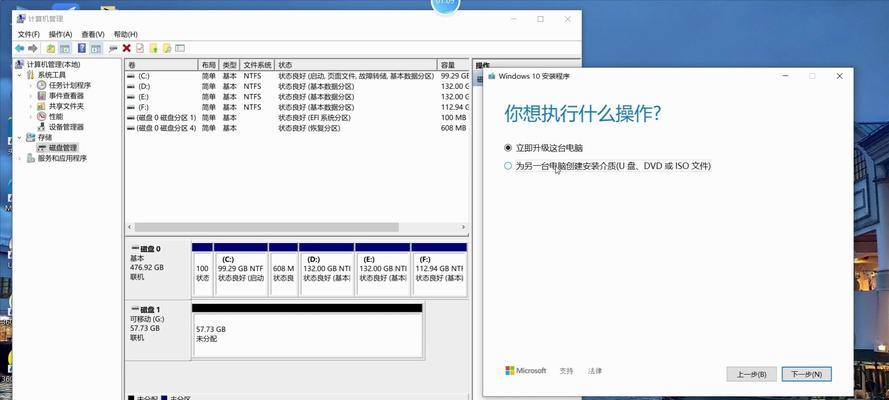
Task: Click the Forward arrow in Computer Management toolbar
Action: [x=33, y=49]
